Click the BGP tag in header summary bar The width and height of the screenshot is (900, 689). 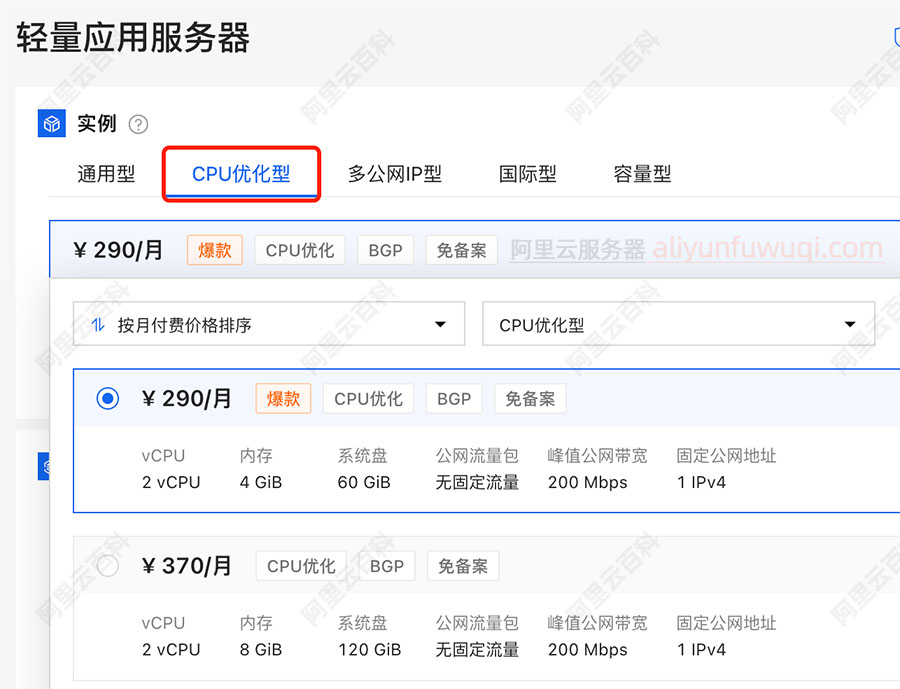(385, 250)
